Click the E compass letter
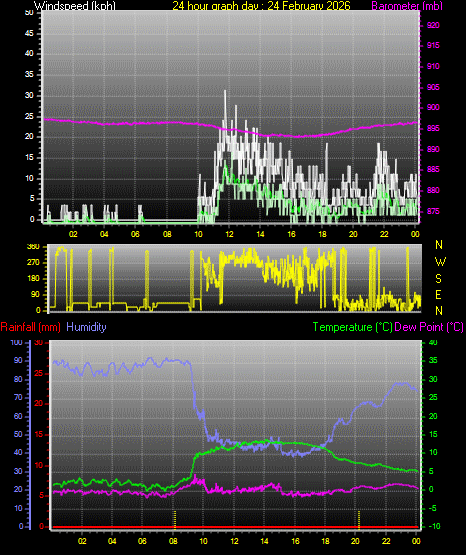The height and width of the screenshot is (555, 466). (x=438, y=294)
